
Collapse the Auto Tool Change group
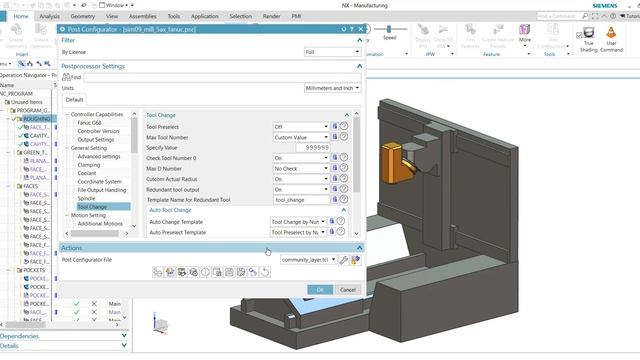[x=344, y=210]
